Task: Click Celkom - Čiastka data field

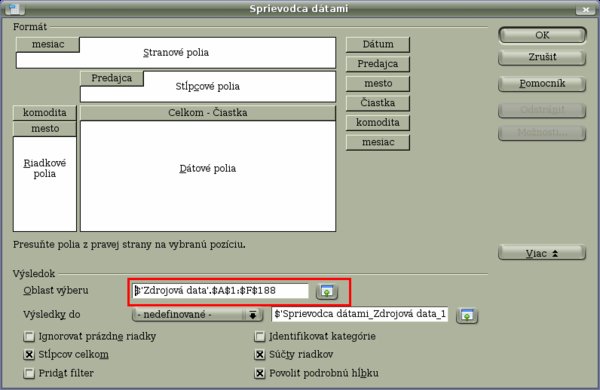Action: point(208,113)
